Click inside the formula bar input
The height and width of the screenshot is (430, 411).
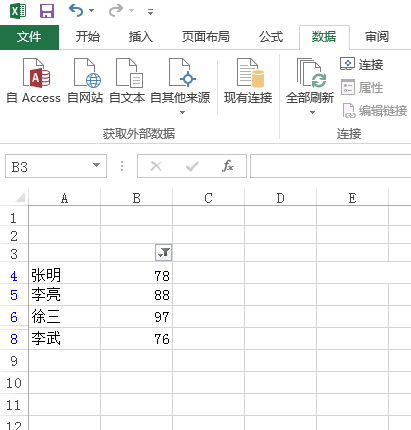click(x=330, y=166)
